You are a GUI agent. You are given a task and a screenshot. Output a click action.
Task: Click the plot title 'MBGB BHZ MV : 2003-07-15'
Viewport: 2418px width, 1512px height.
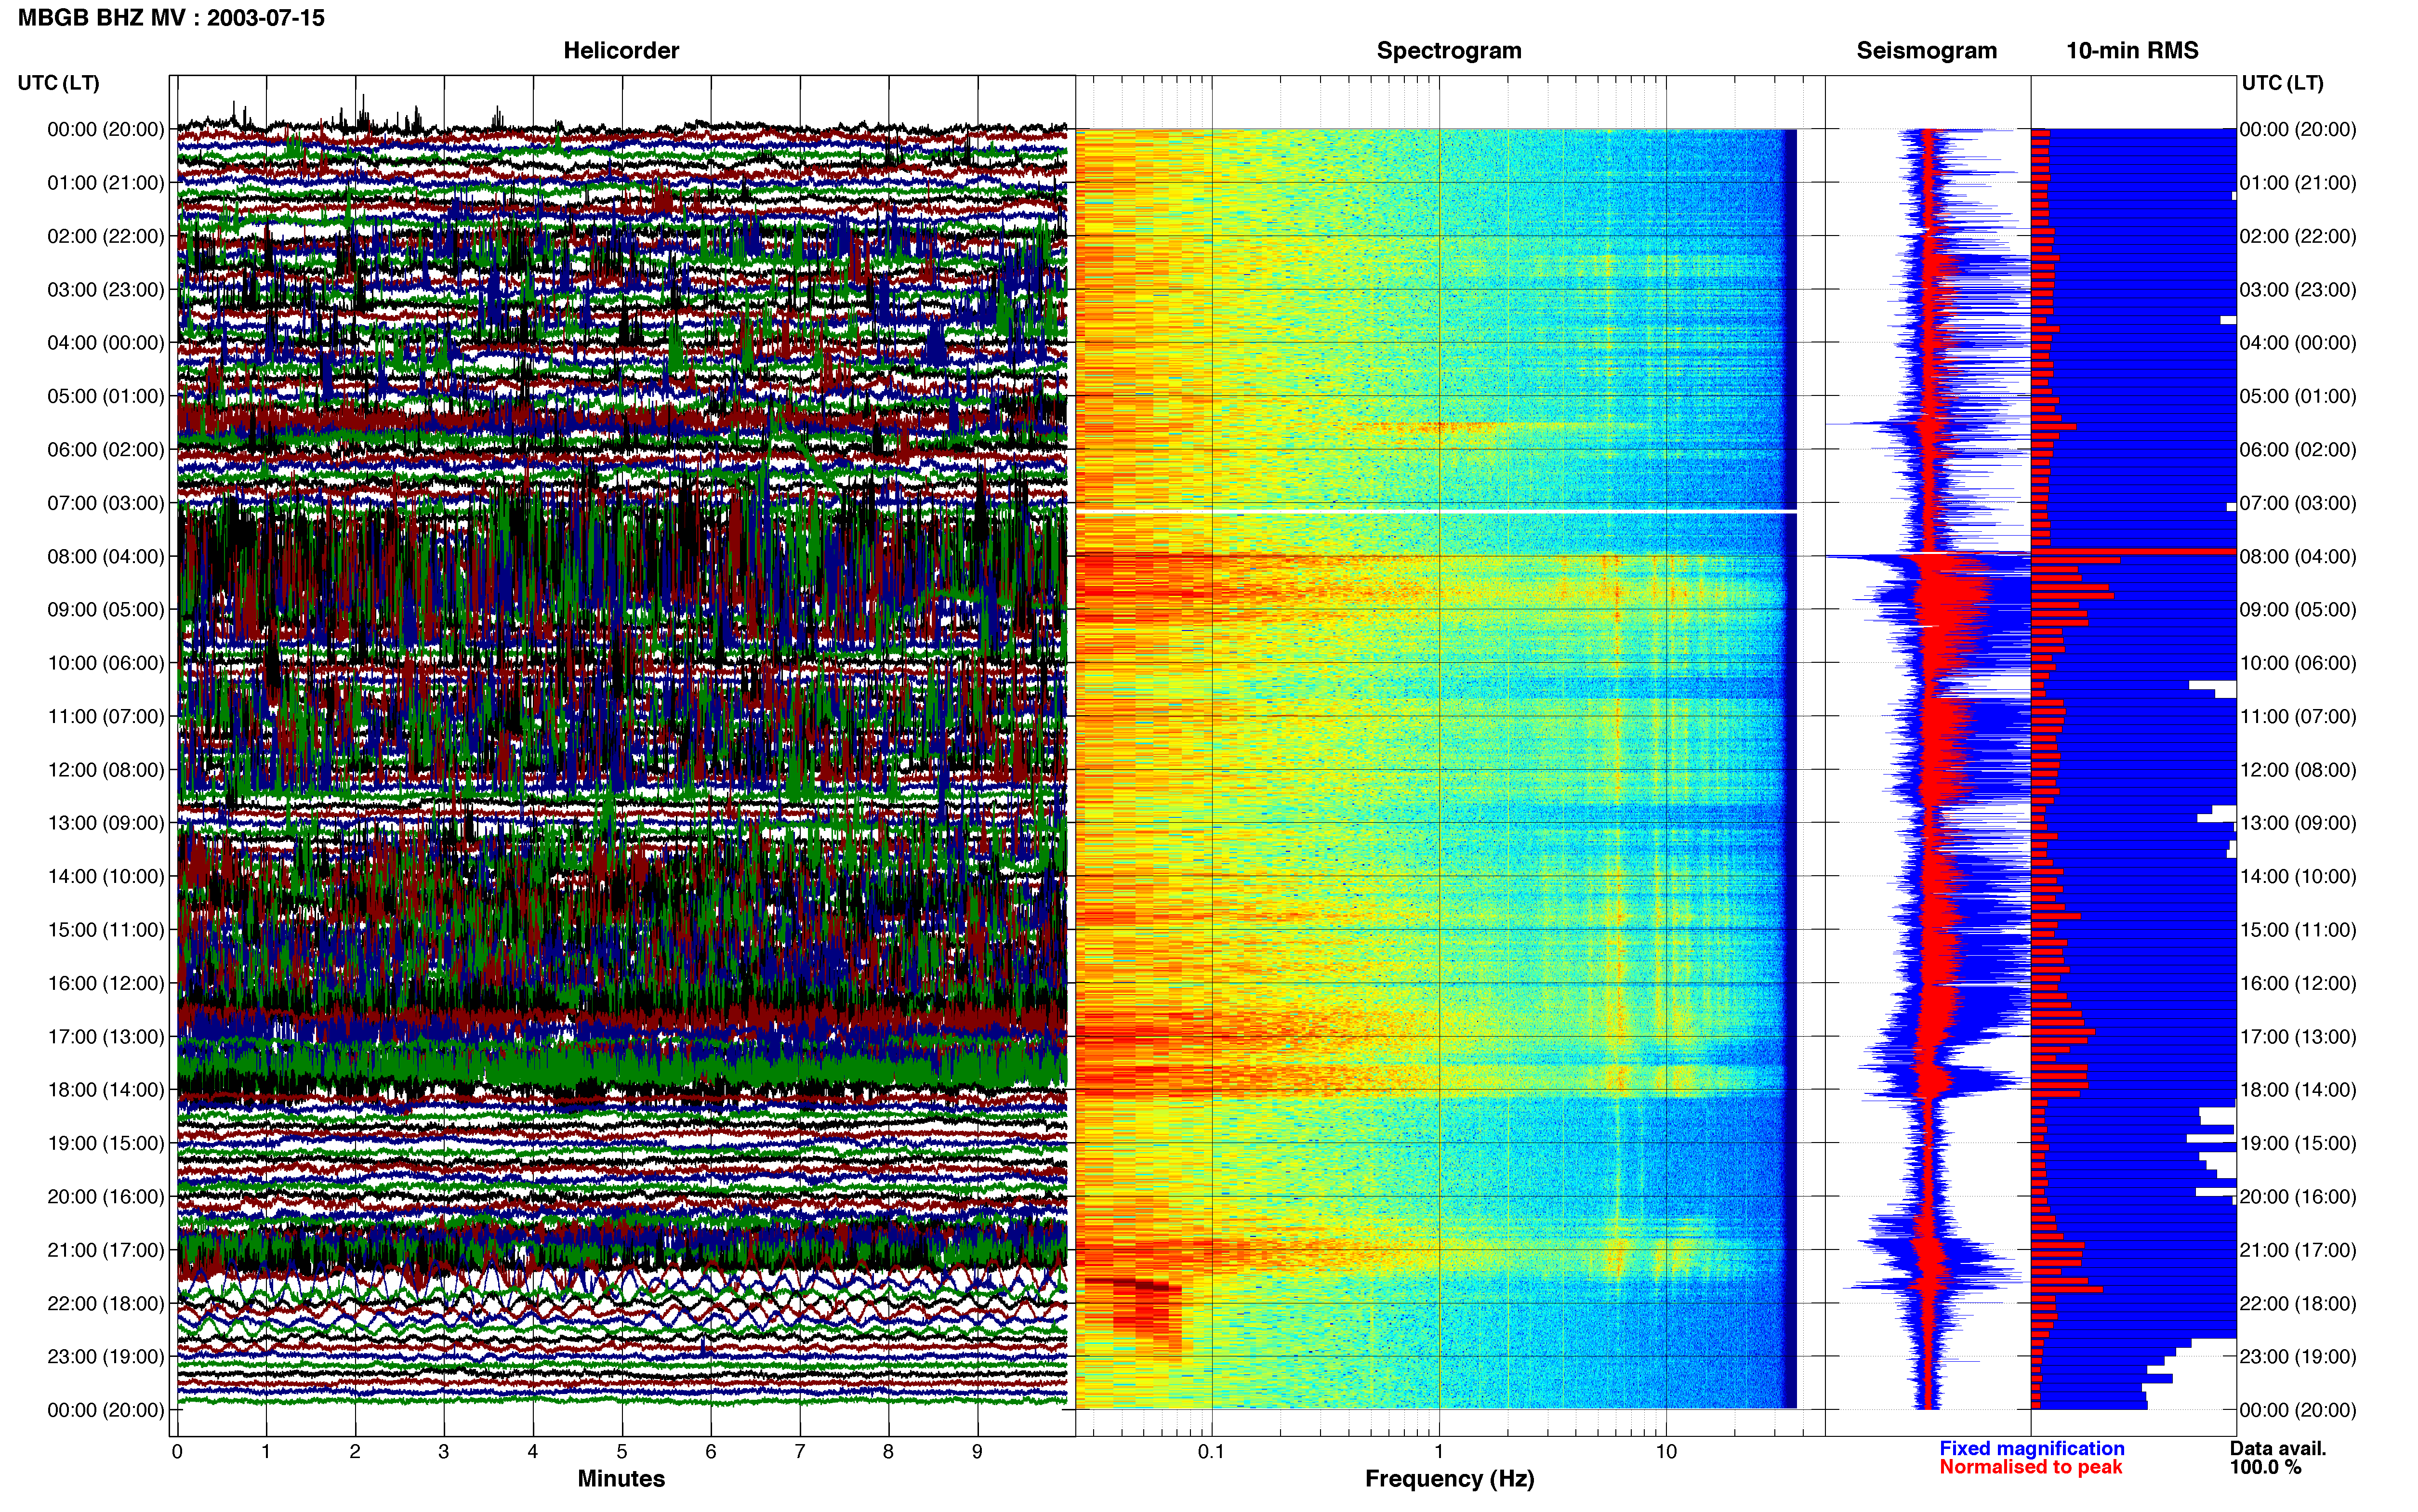pos(171,18)
